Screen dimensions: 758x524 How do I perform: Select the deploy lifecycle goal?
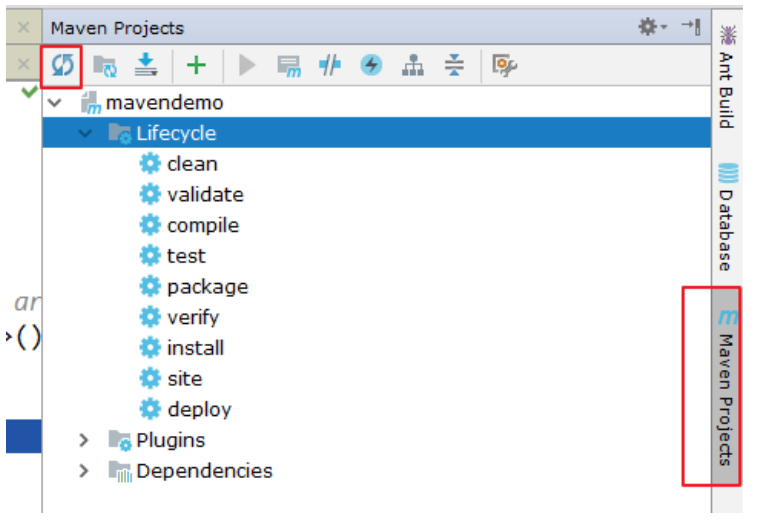(199, 410)
